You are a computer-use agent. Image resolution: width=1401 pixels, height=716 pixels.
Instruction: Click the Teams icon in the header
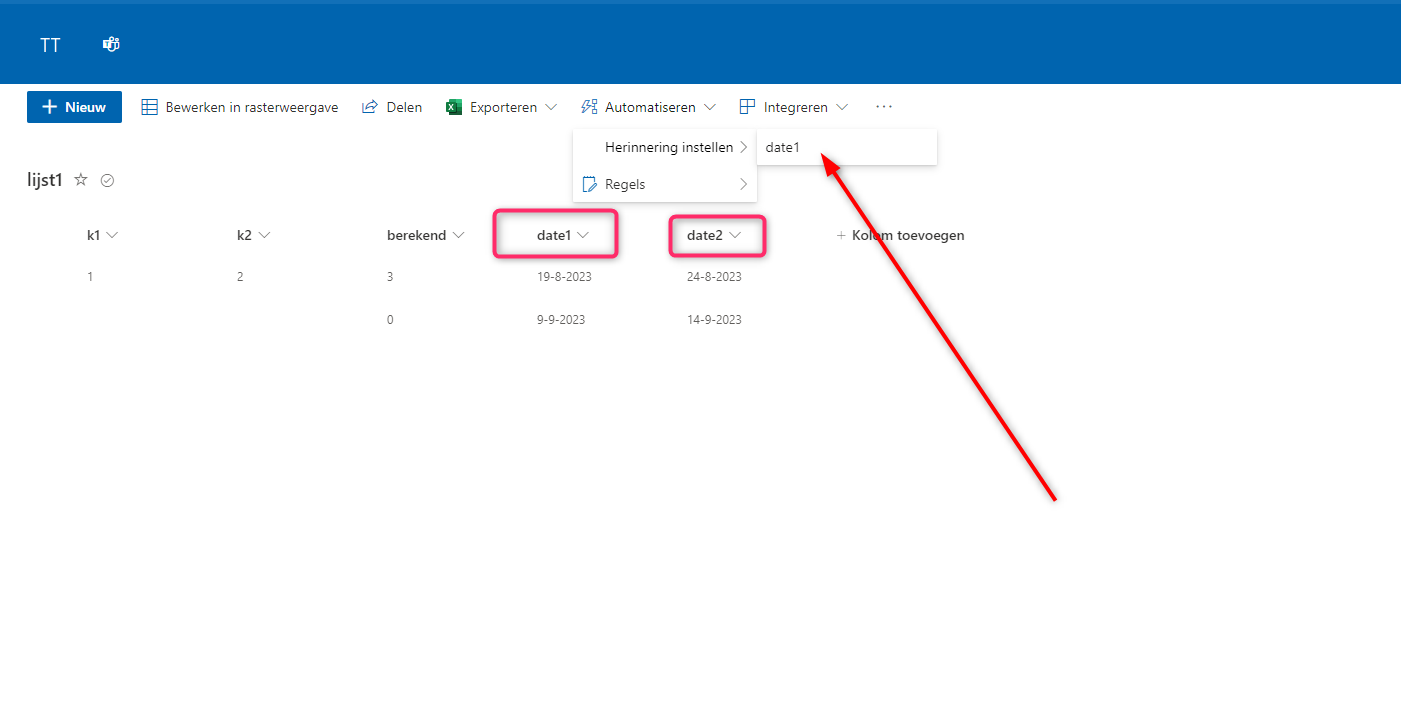pyautogui.click(x=110, y=44)
